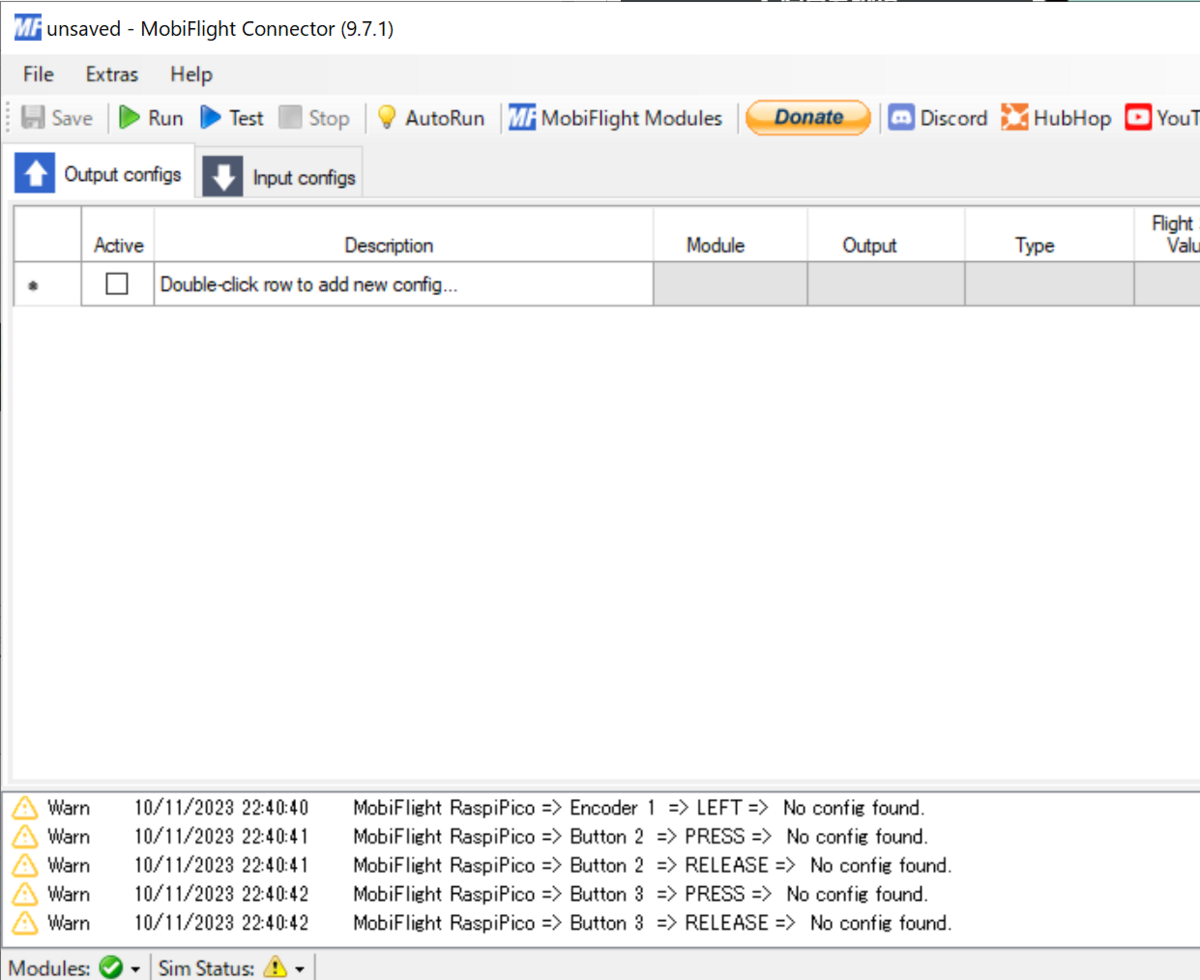Select the new-row asterisk row header

click(47, 284)
